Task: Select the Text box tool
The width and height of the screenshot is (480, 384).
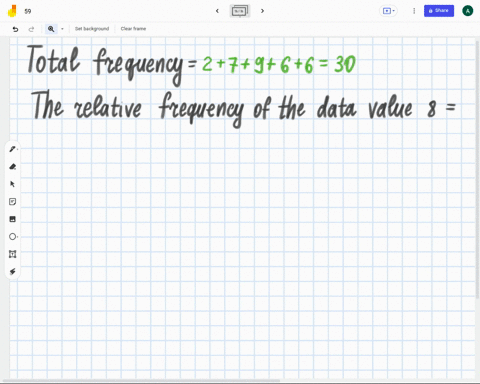Action: 13,254
